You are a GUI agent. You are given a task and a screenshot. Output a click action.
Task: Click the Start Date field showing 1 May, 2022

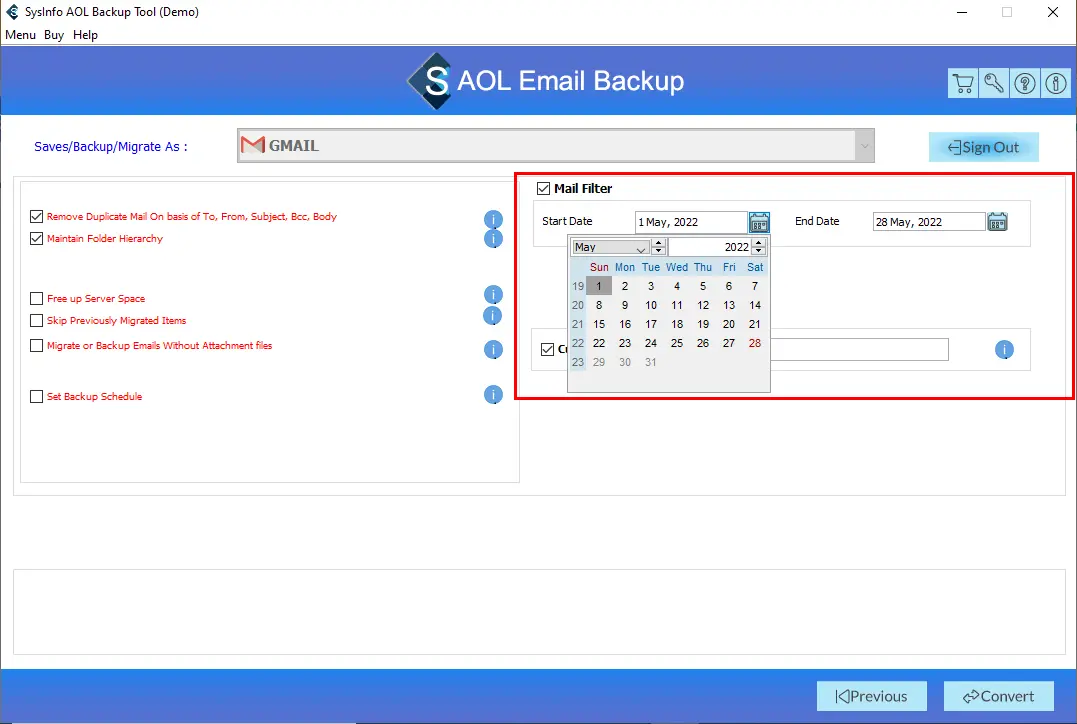(x=691, y=222)
